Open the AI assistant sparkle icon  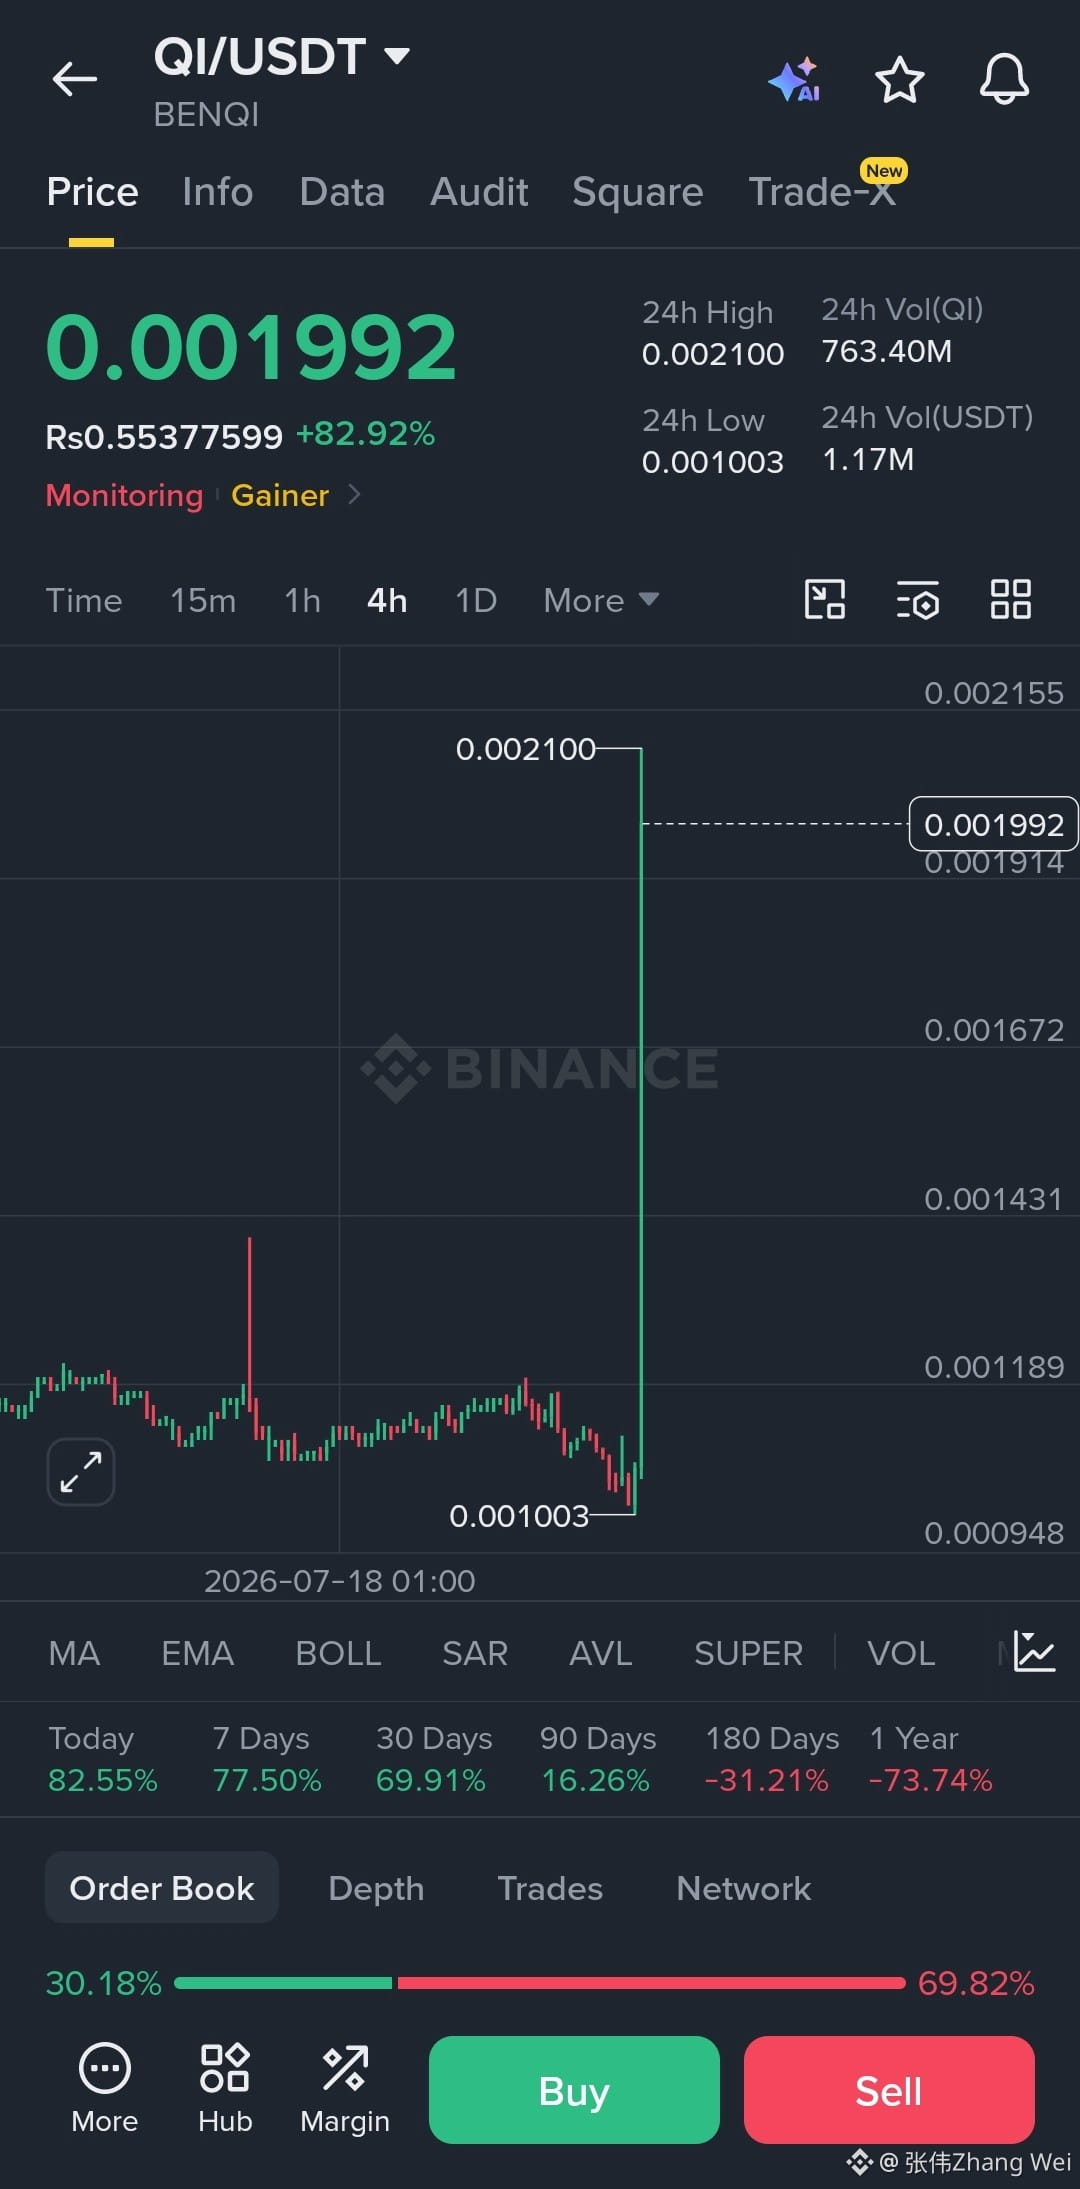[x=795, y=80]
